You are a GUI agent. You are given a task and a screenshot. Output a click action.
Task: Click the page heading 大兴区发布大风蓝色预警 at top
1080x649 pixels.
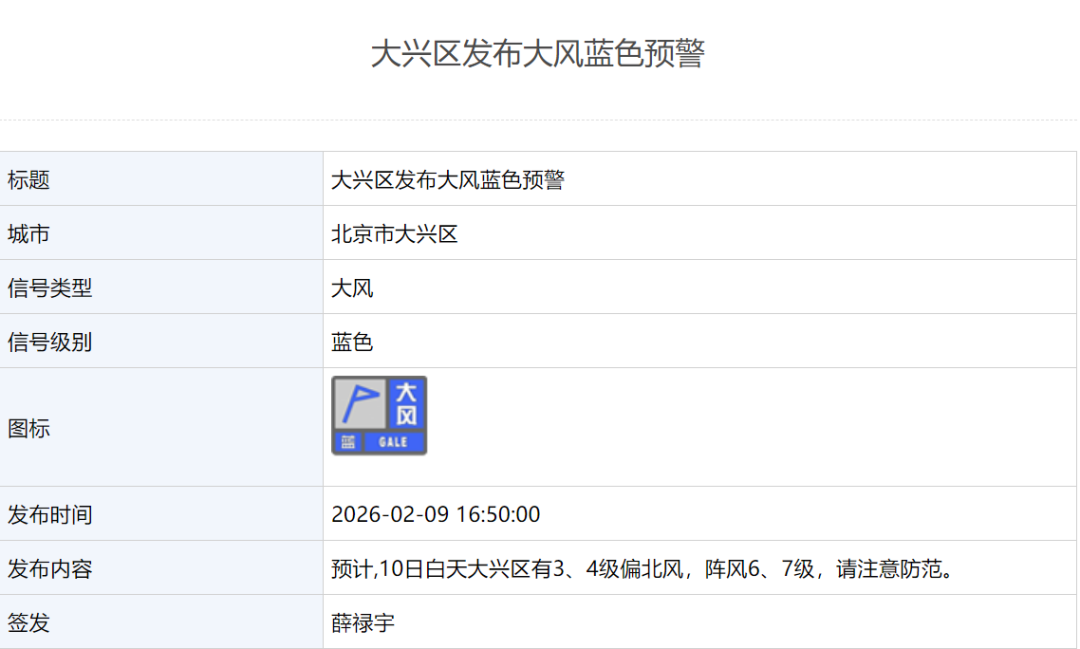point(538,54)
